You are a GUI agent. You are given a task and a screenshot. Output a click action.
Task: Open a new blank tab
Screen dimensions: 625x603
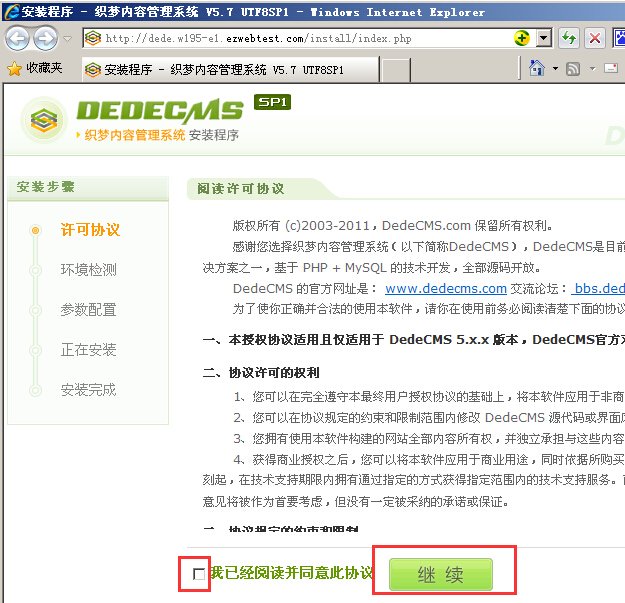coord(395,70)
